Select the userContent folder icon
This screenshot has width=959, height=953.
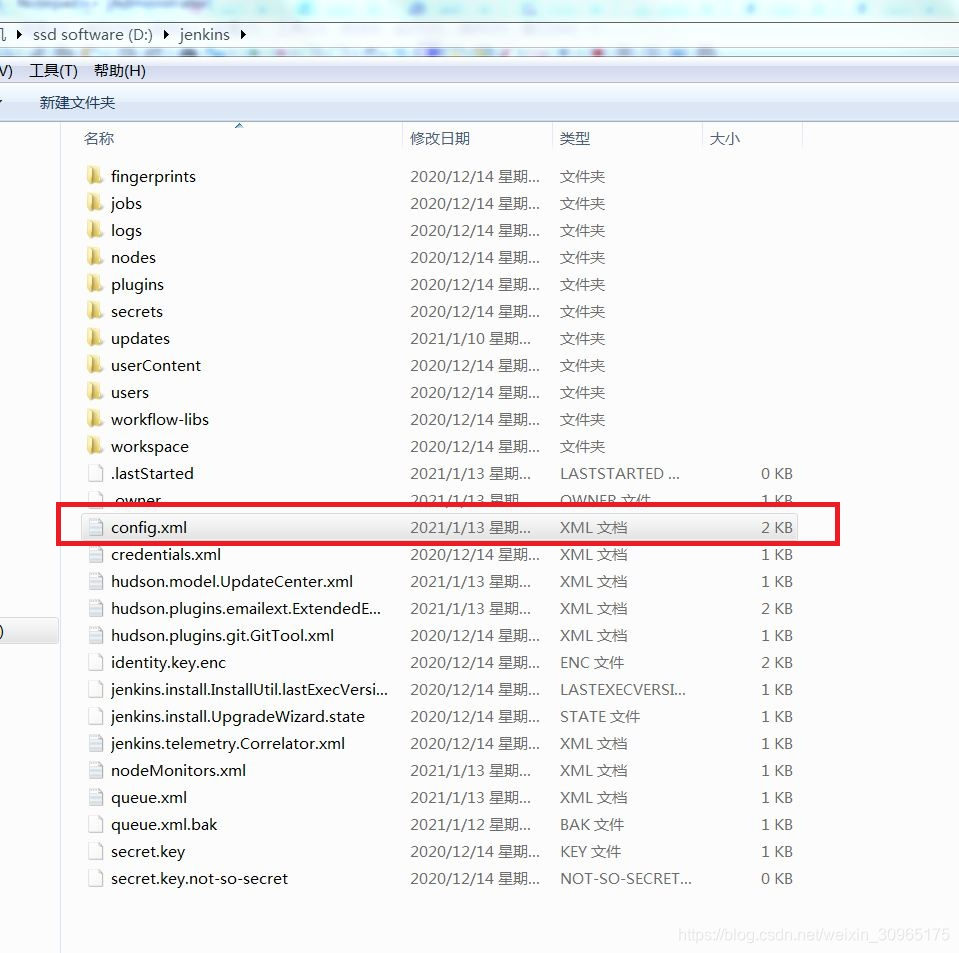[x=95, y=365]
